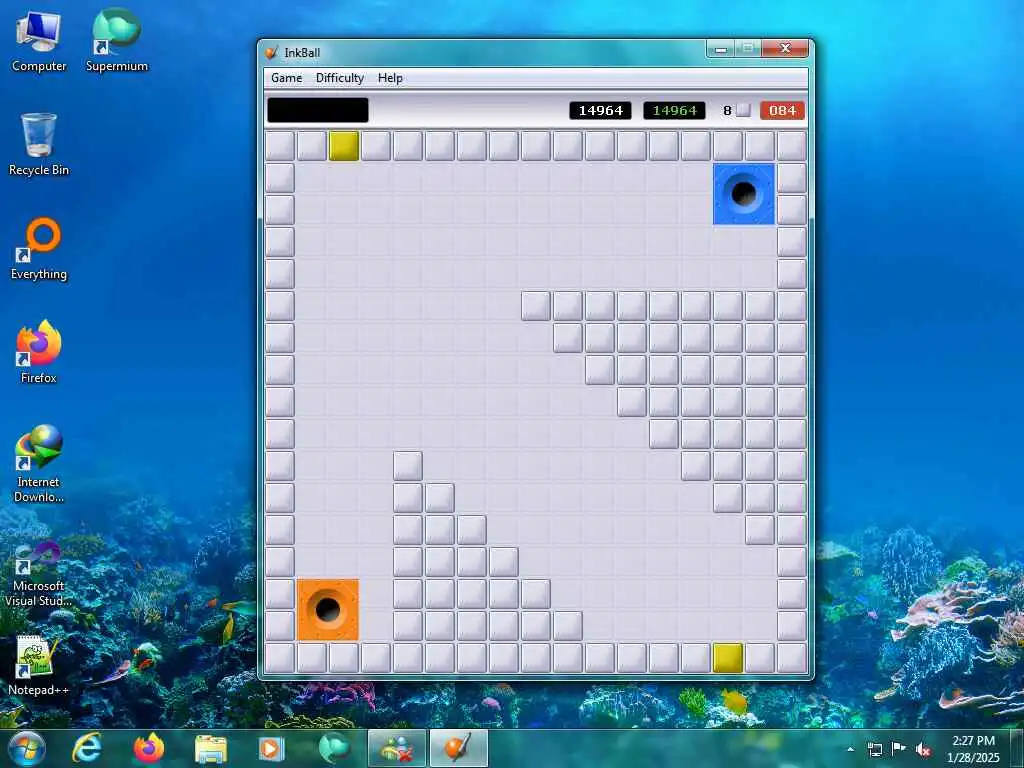1024x768 pixels.
Task: Open the Help menu
Action: 390,78
